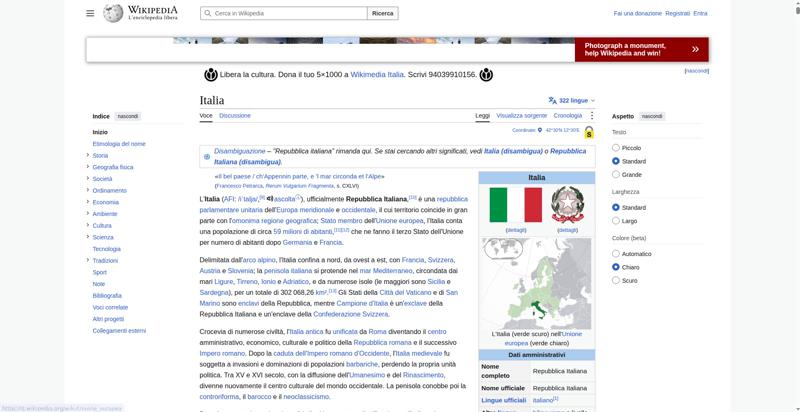800x412 pixels.
Task: Expand the Scienza index section
Action: pyautogui.click(x=88, y=237)
